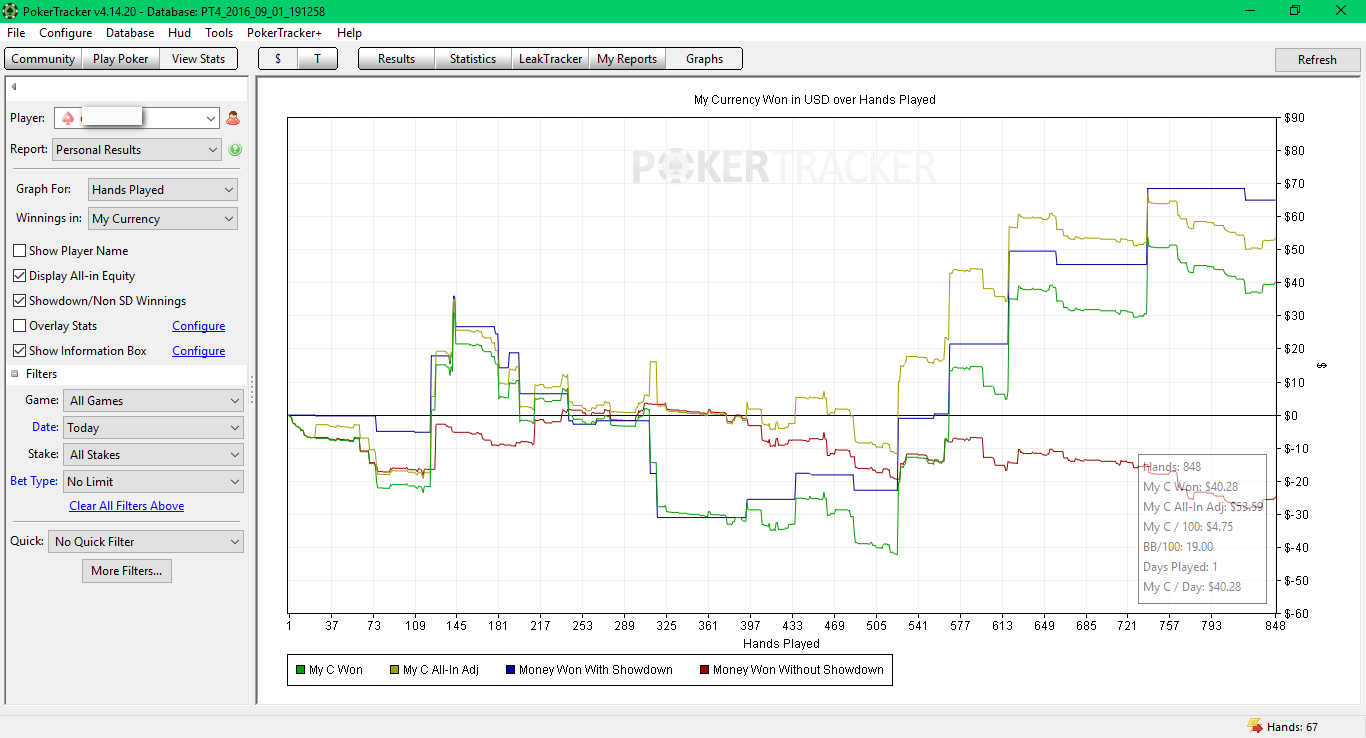Click the $90 y-axis label
Screen dimensions: 1366x738
1294,118
